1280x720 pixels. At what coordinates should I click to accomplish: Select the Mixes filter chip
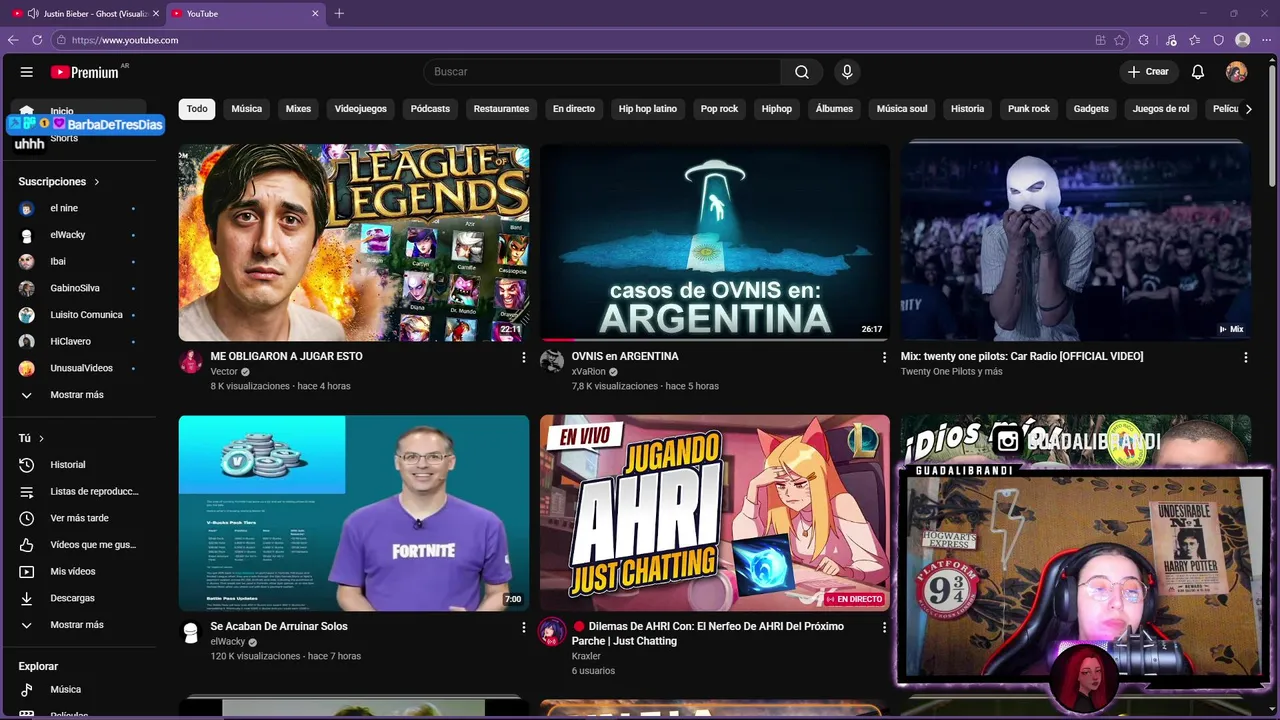[x=298, y=109]
